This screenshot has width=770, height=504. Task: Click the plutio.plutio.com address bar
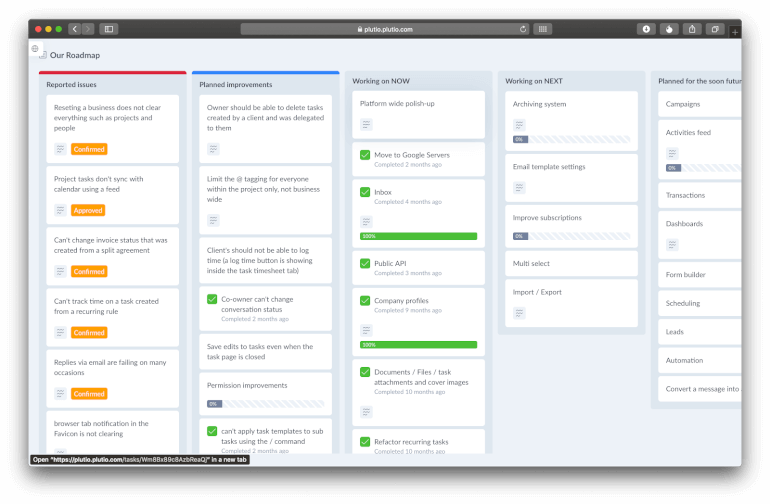385,29
